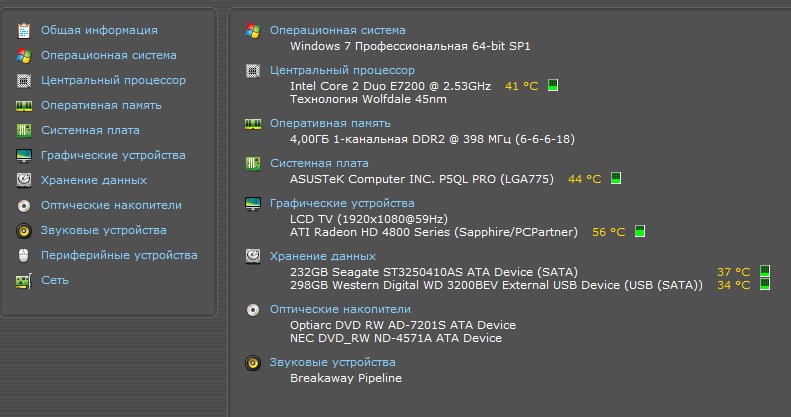Click the Центральный процессор heading link in summary
Viewport: 791px width, 417px height.
[x=342, y=70]
